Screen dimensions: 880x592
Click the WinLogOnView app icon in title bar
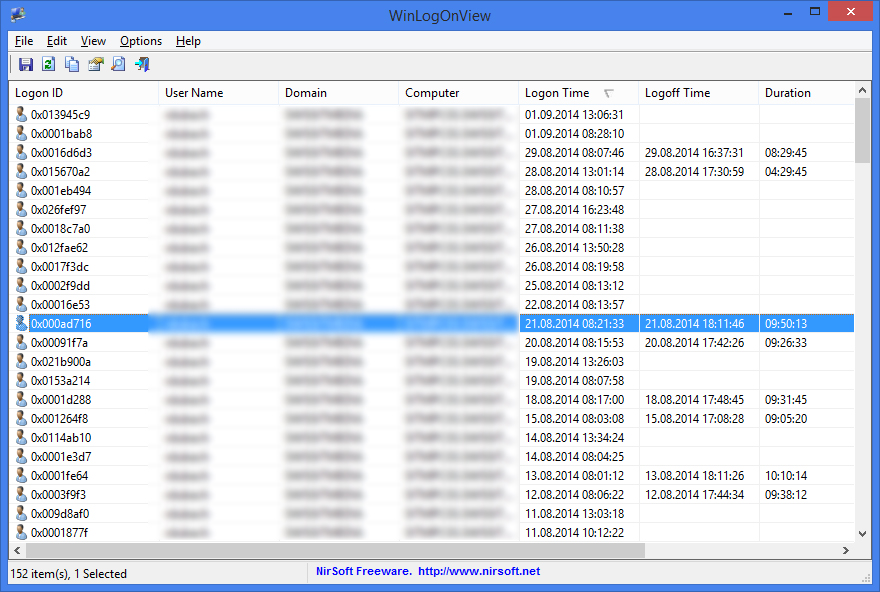[x=18, y=14]
